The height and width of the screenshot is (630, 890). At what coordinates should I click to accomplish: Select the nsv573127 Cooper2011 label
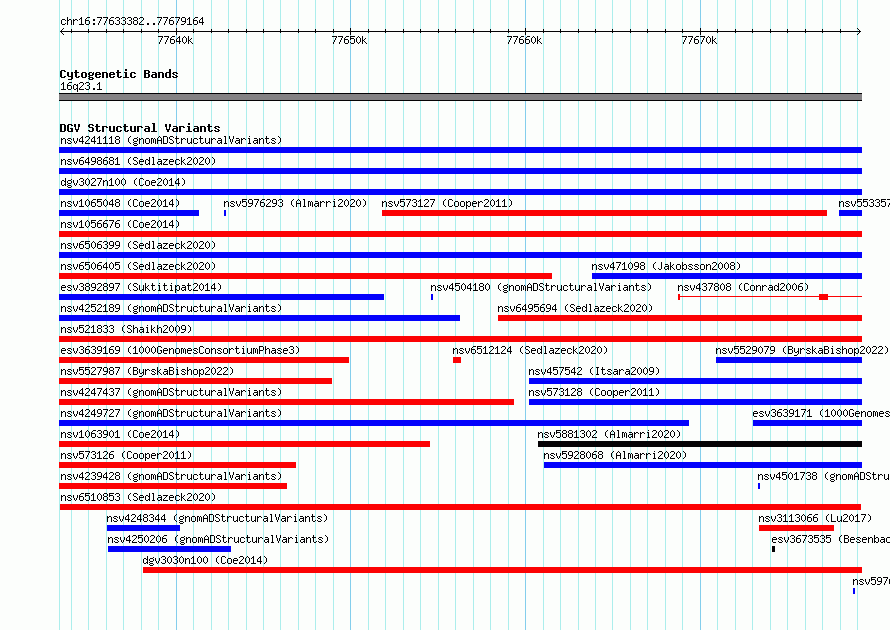(x=447, y=203)
